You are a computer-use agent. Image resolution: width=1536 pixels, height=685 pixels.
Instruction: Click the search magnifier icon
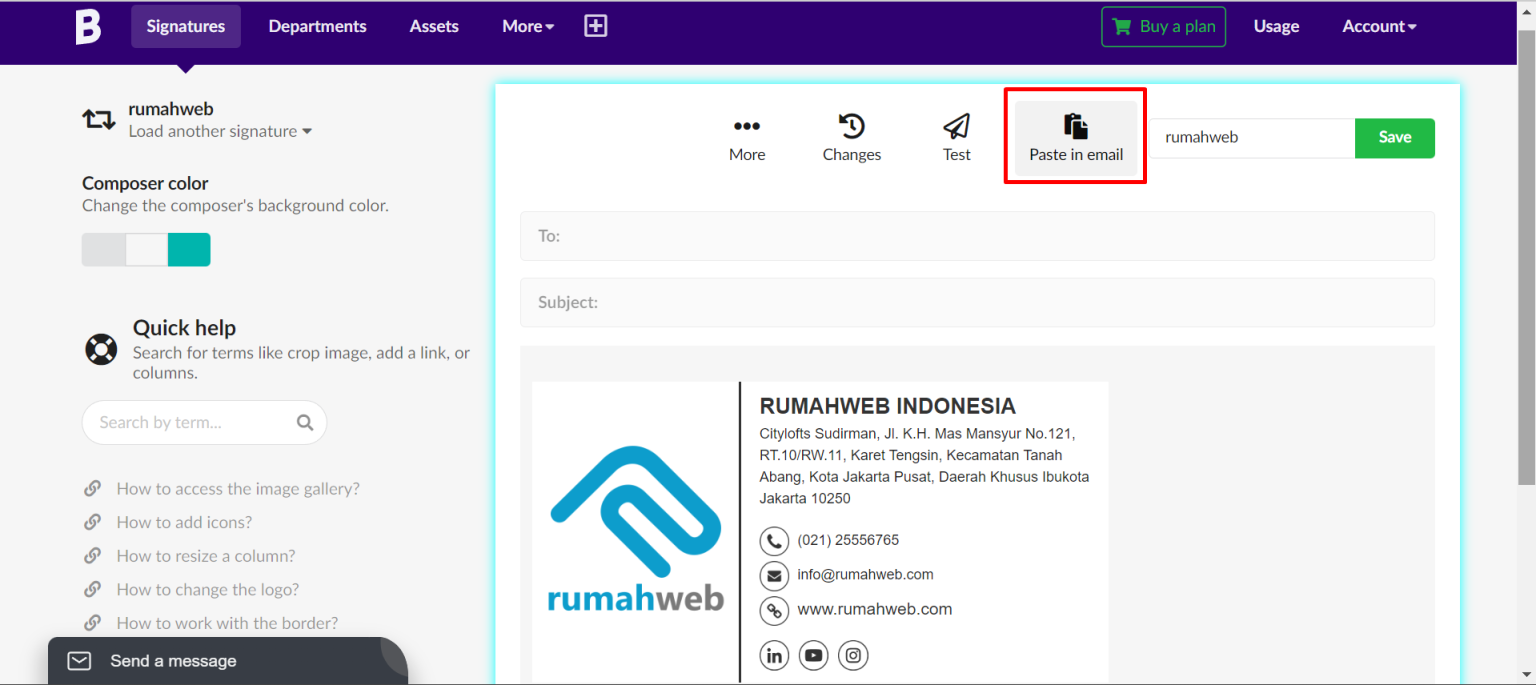305,422
